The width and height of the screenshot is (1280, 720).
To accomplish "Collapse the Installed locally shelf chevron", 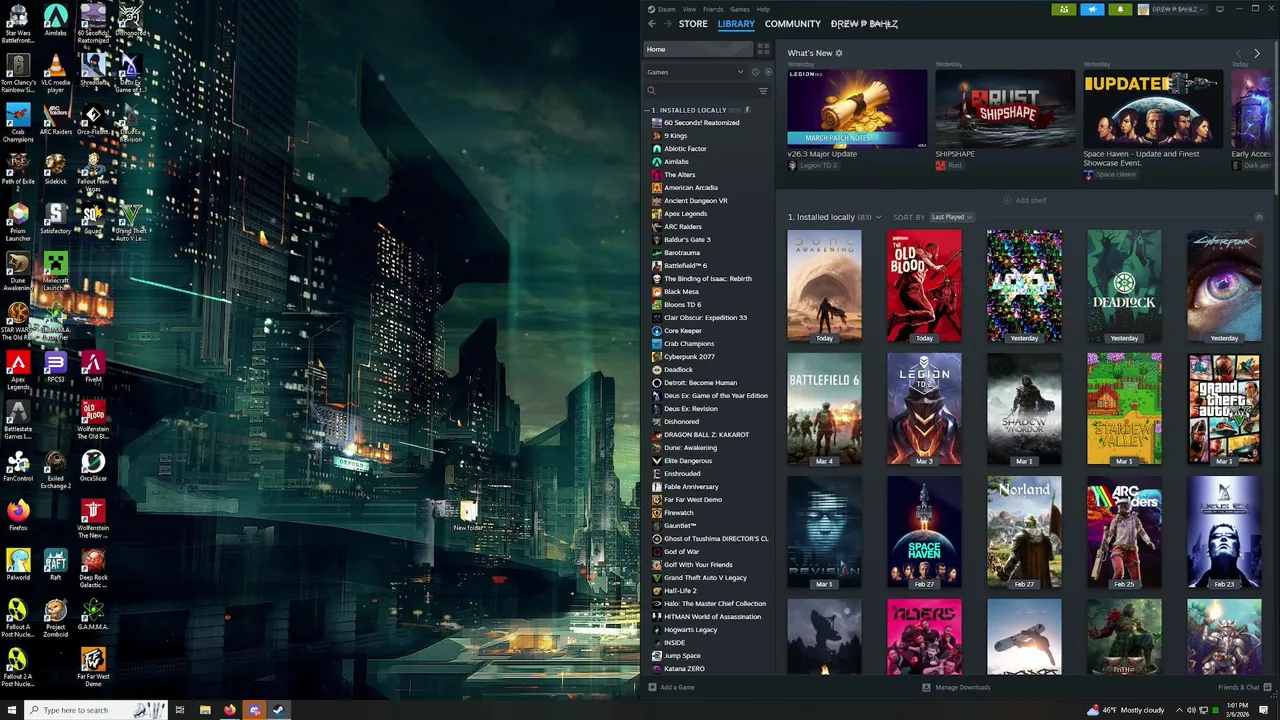I will (1259, 217).
